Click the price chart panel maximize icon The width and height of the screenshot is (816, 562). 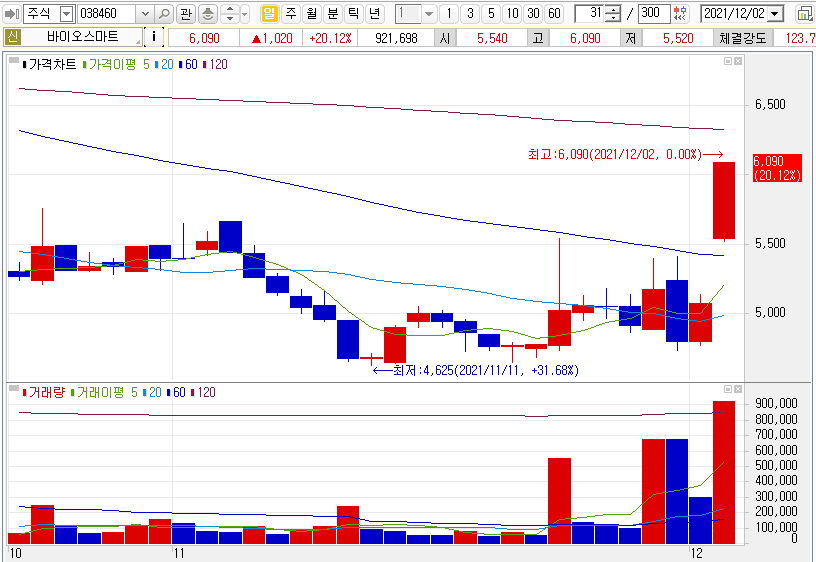click(x=728, y=61)
